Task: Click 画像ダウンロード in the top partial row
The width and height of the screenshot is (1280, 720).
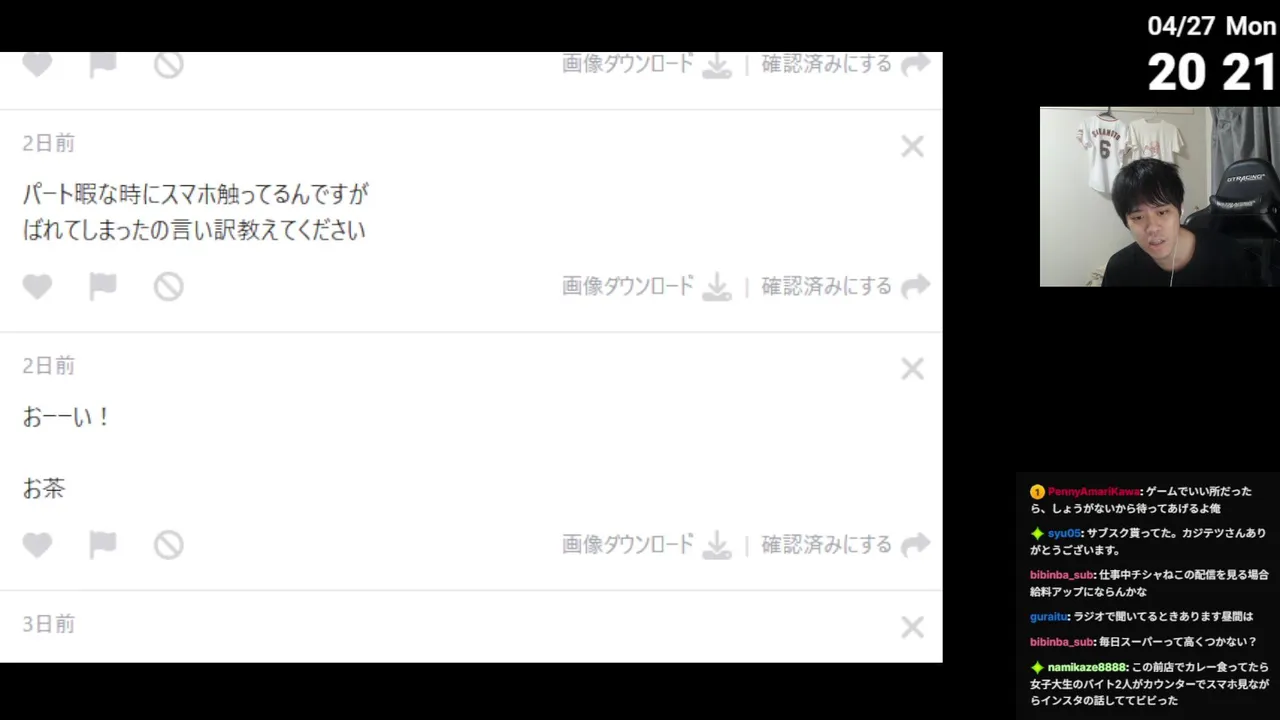Action: (x=647, y=65)
